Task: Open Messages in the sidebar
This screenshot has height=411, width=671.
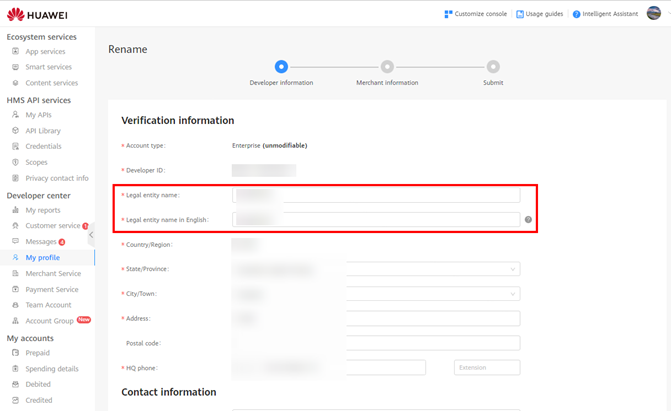Action: [41, 241]
